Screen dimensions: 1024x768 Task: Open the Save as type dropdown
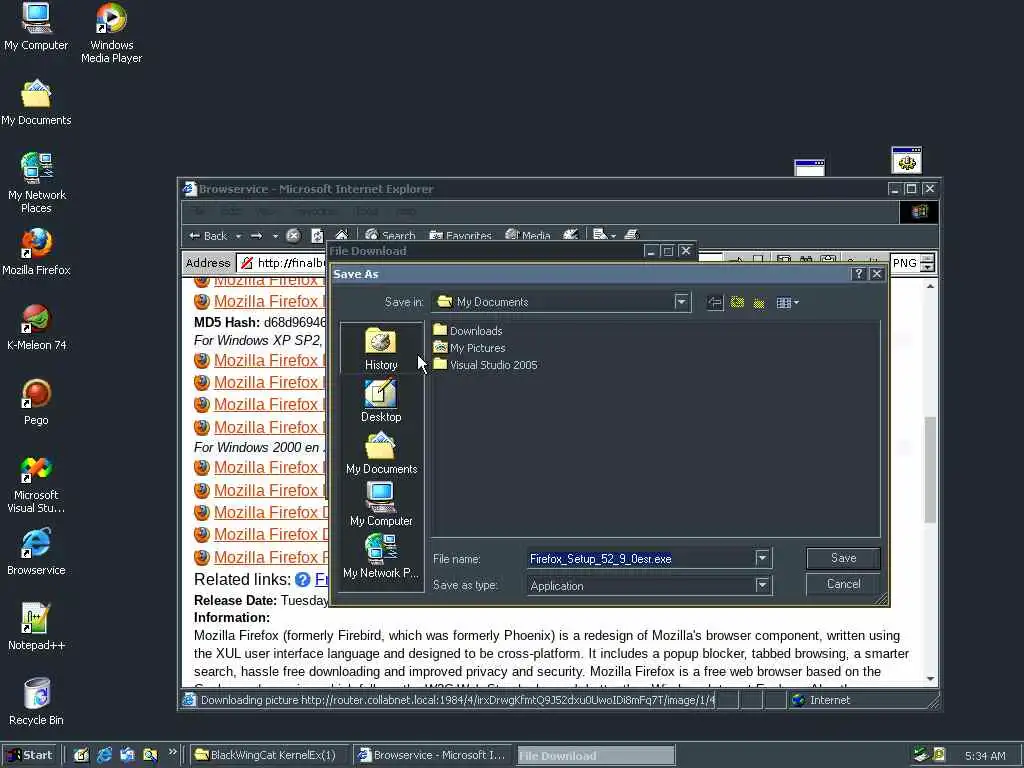point(761,585)
